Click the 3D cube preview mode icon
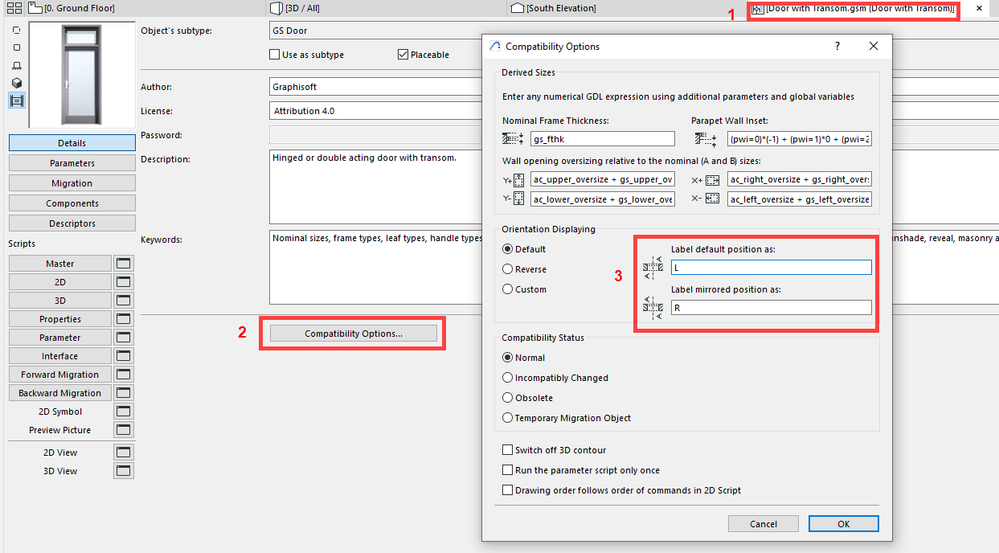 (x=16, y=83)
